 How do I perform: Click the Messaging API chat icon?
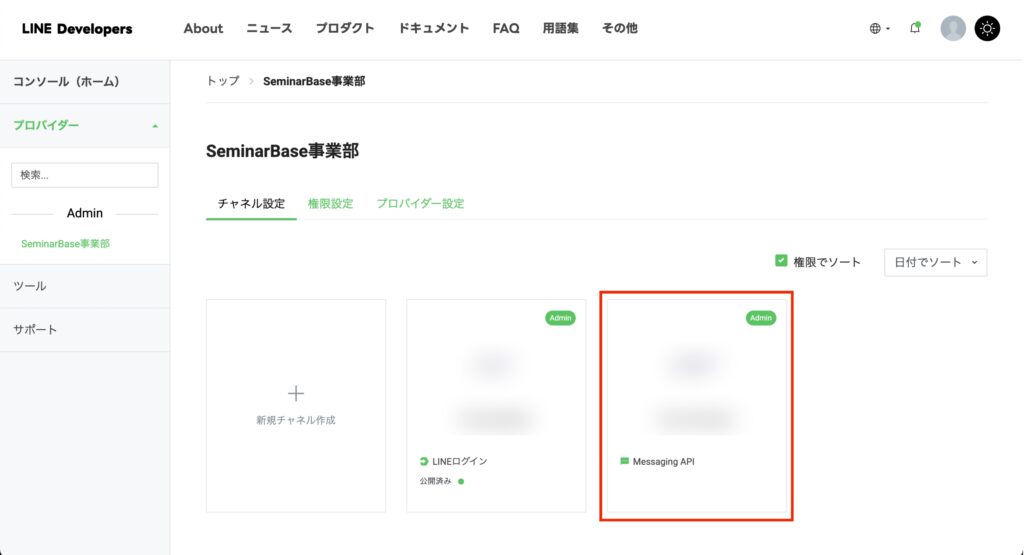(x=625, y=461)
